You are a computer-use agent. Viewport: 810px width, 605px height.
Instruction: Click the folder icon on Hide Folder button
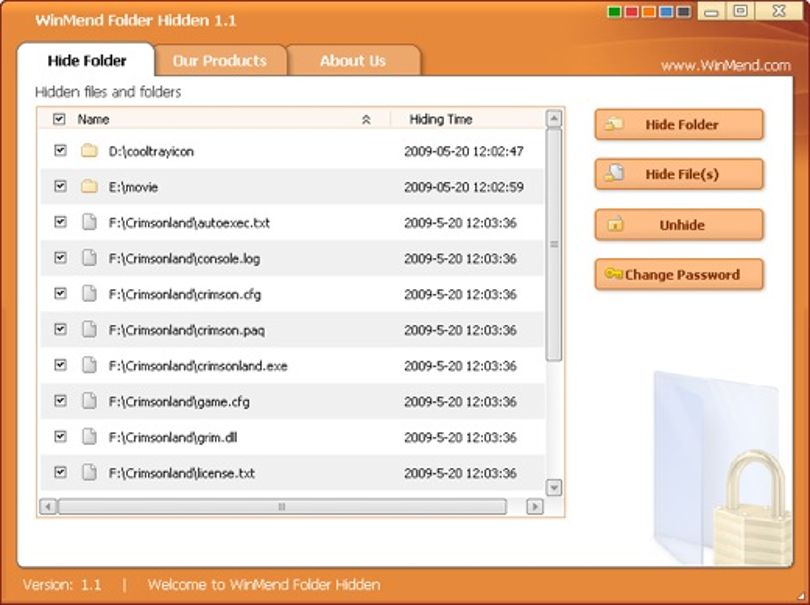(x=614, y=124)
